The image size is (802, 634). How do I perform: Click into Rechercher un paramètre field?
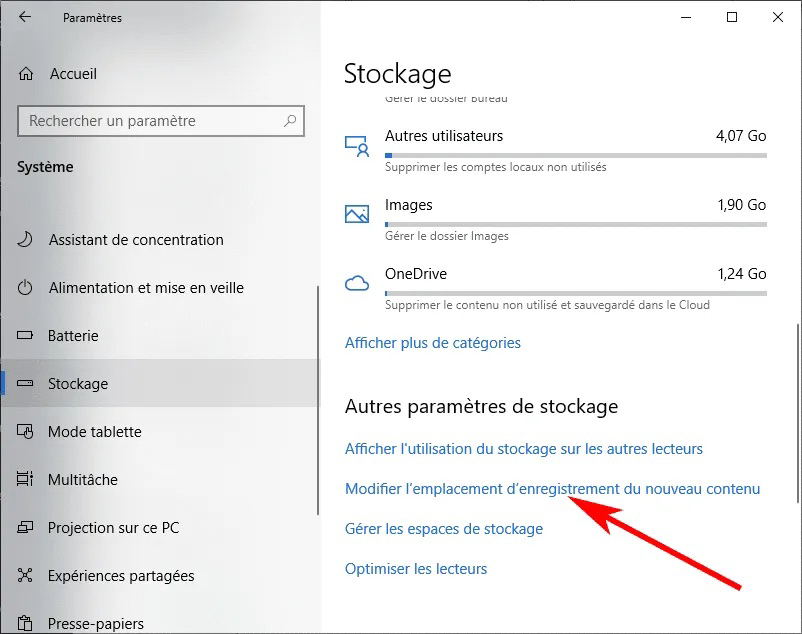point(150,121)
